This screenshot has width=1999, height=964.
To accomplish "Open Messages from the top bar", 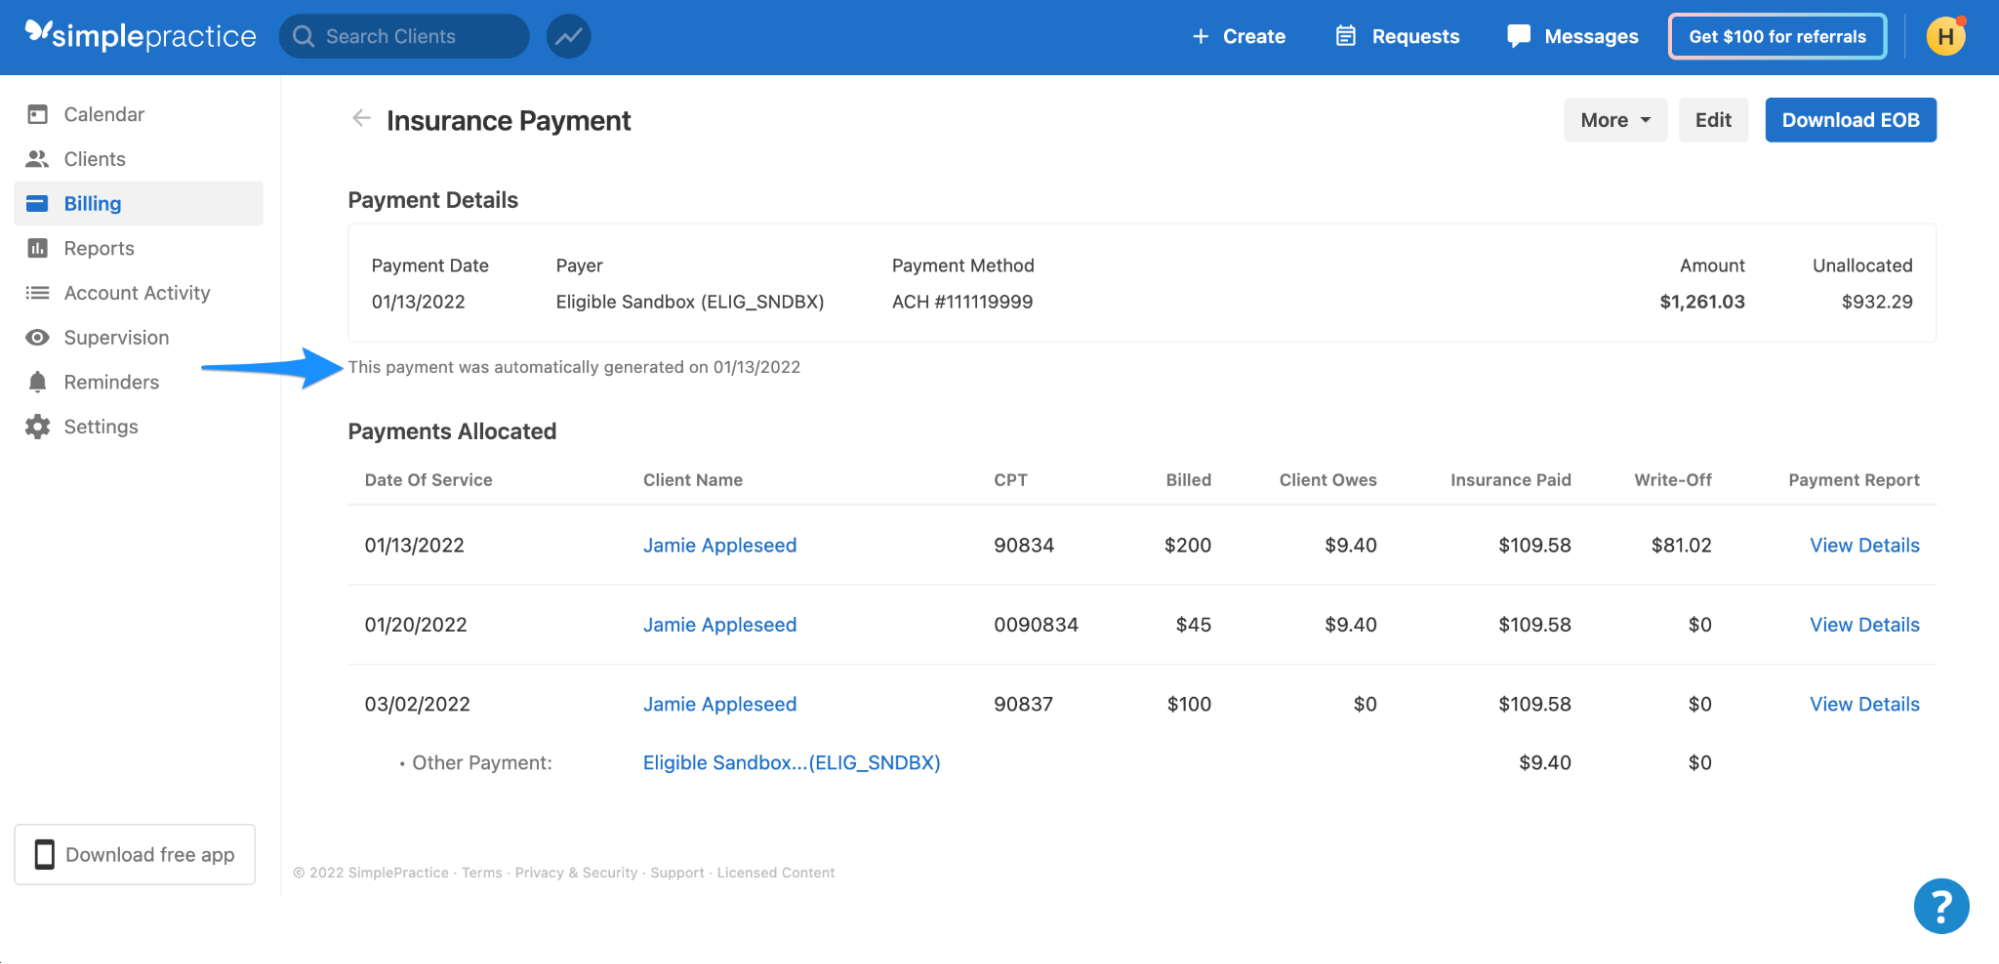I will 1572,36.
